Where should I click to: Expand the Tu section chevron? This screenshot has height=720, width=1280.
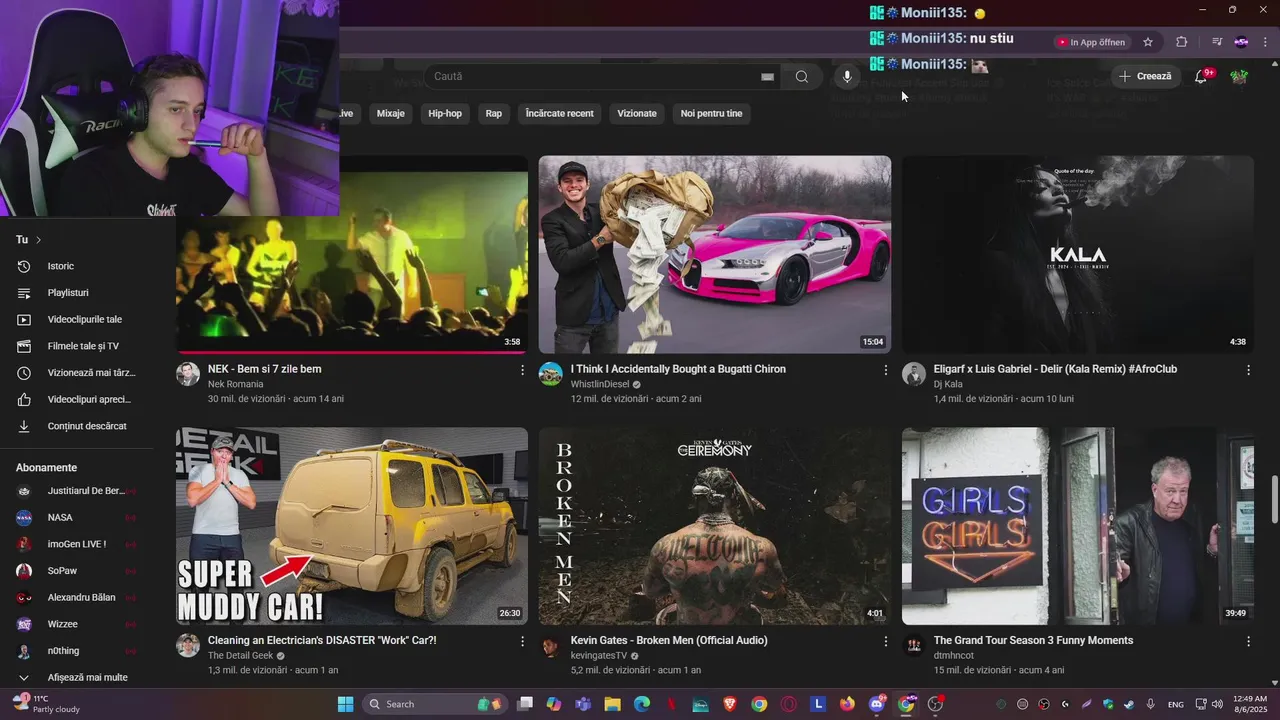(x=39, y=240)
